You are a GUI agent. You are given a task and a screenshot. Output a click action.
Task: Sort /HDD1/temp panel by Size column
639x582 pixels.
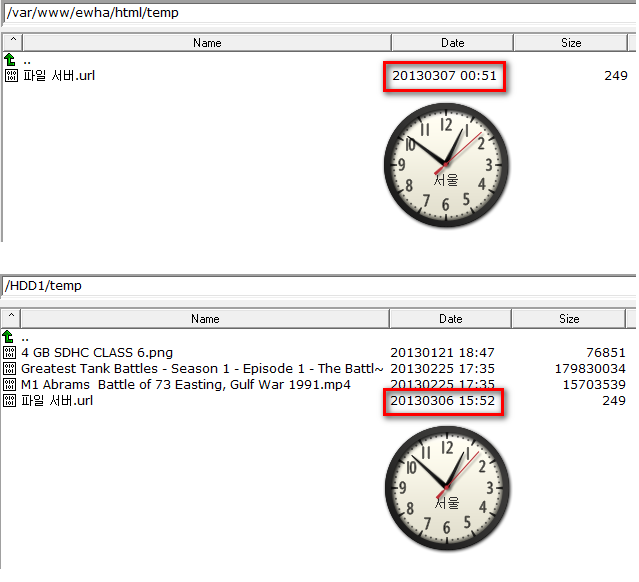[x=568, y=318]
